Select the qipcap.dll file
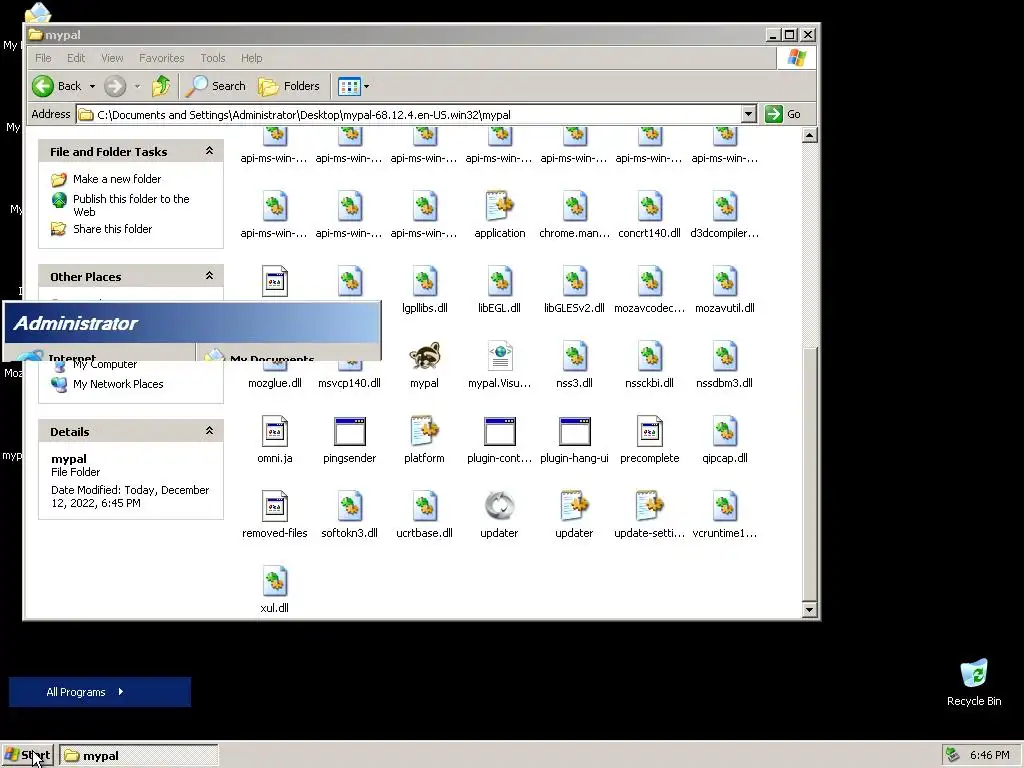Screen dimensions: 1024x768 click(725, 432)
